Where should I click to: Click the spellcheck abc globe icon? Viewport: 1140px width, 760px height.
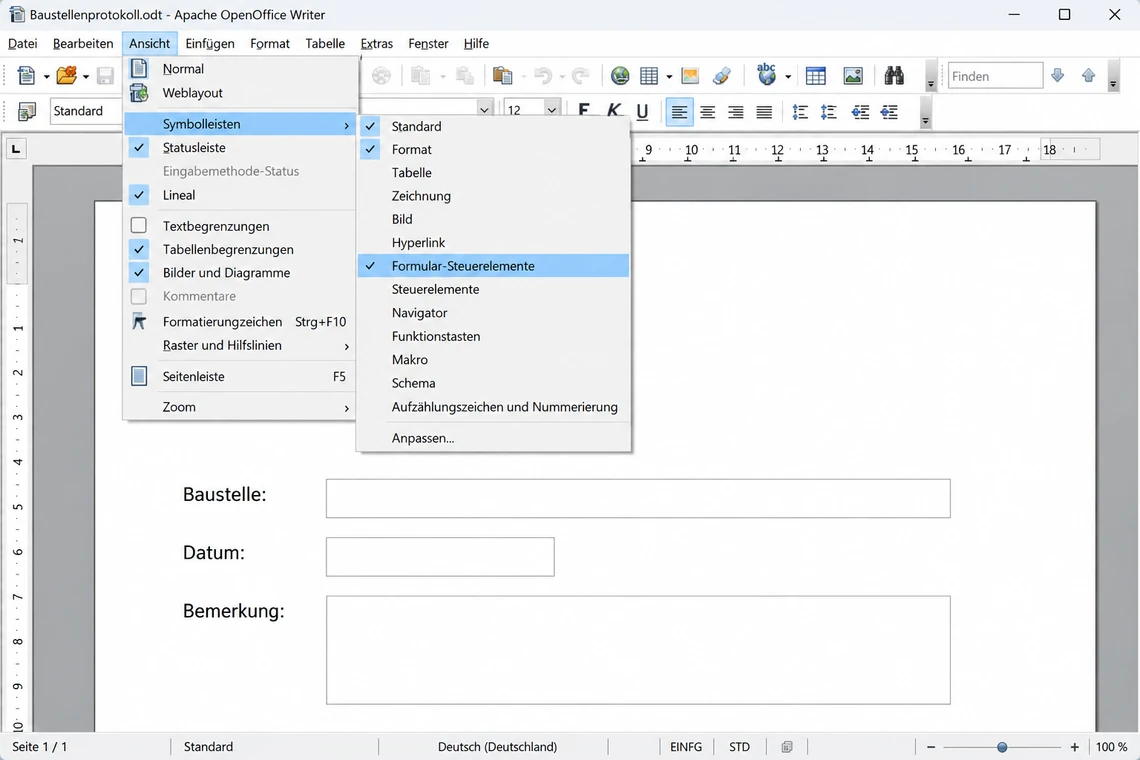pyautogui.click(x=766, y=74)
